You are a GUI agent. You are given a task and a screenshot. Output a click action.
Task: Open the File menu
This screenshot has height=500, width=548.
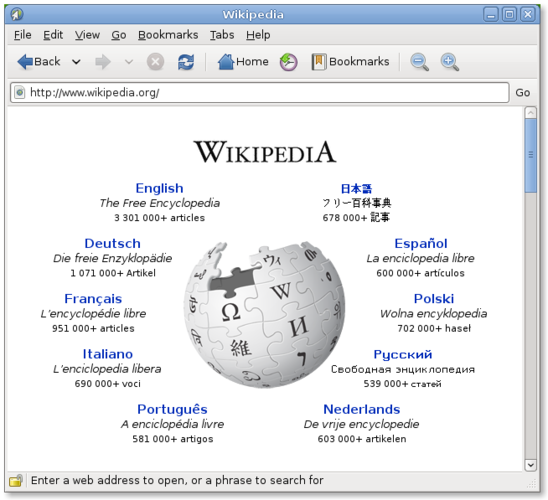tap(22, 35)
